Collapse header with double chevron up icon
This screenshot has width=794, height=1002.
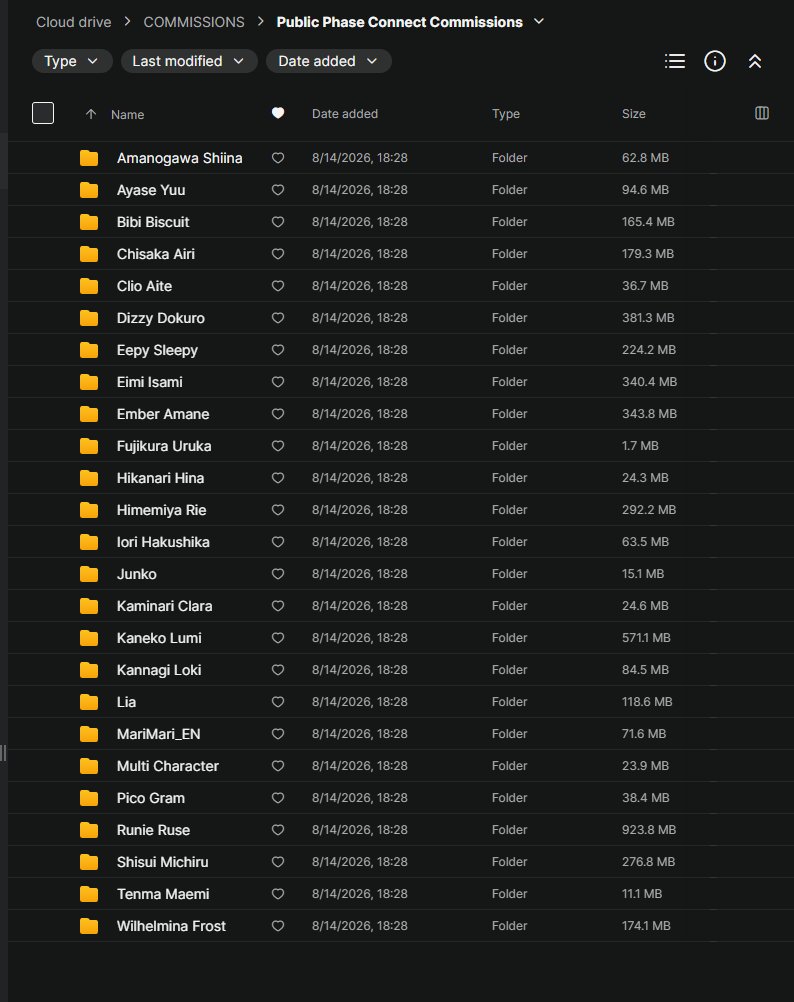pos(755,61)
